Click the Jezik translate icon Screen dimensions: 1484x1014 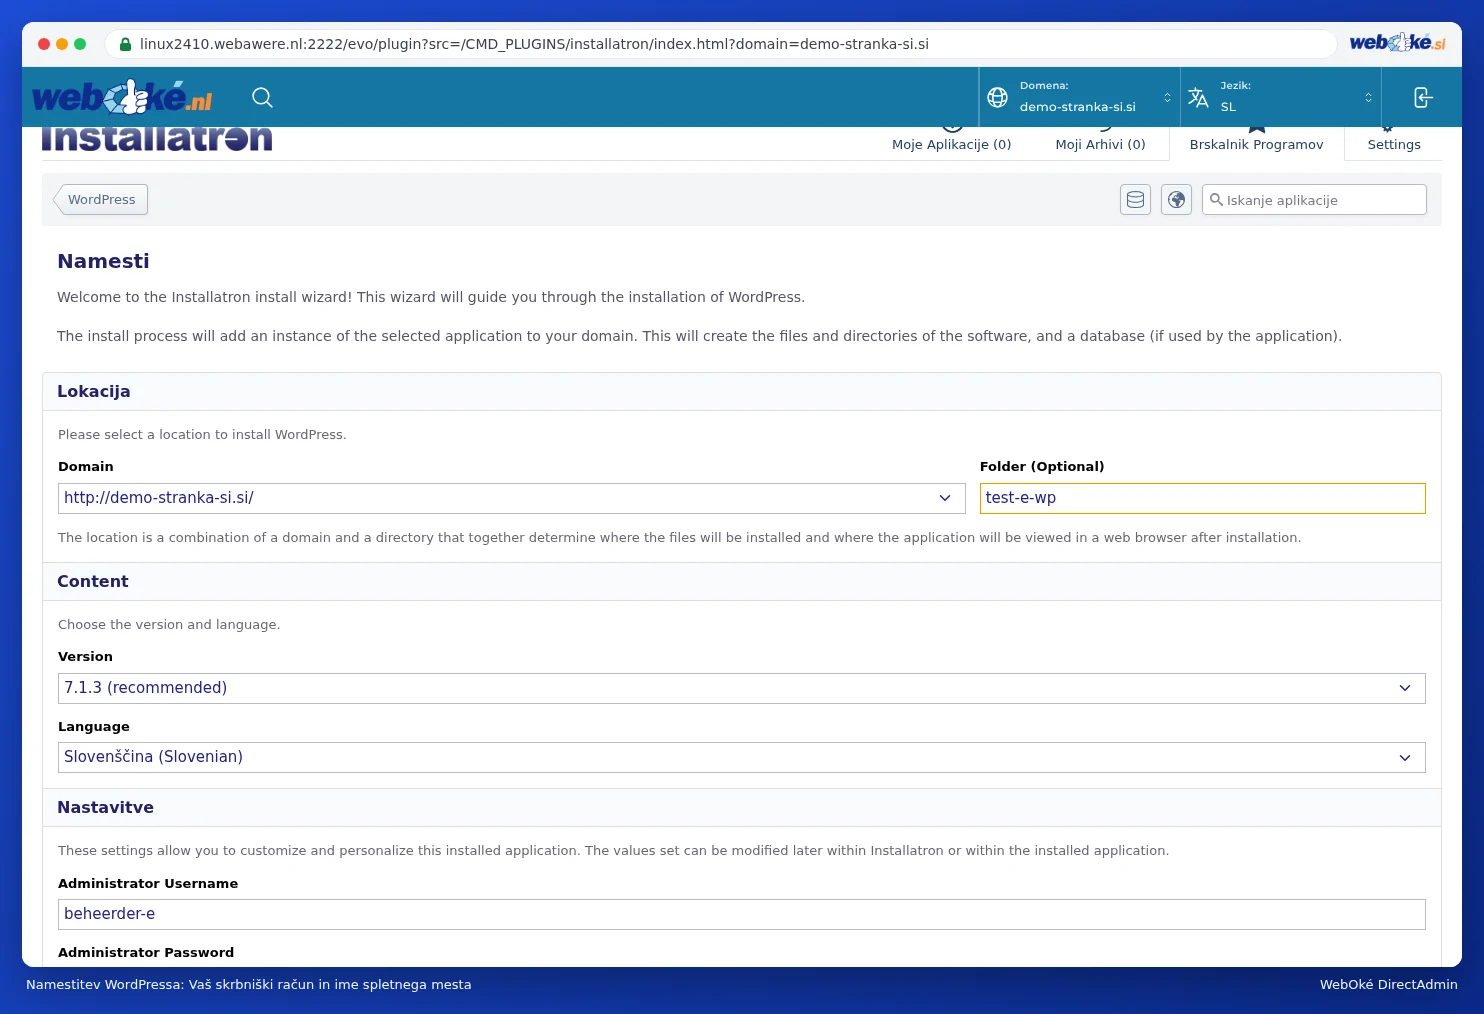(1198, 97)
